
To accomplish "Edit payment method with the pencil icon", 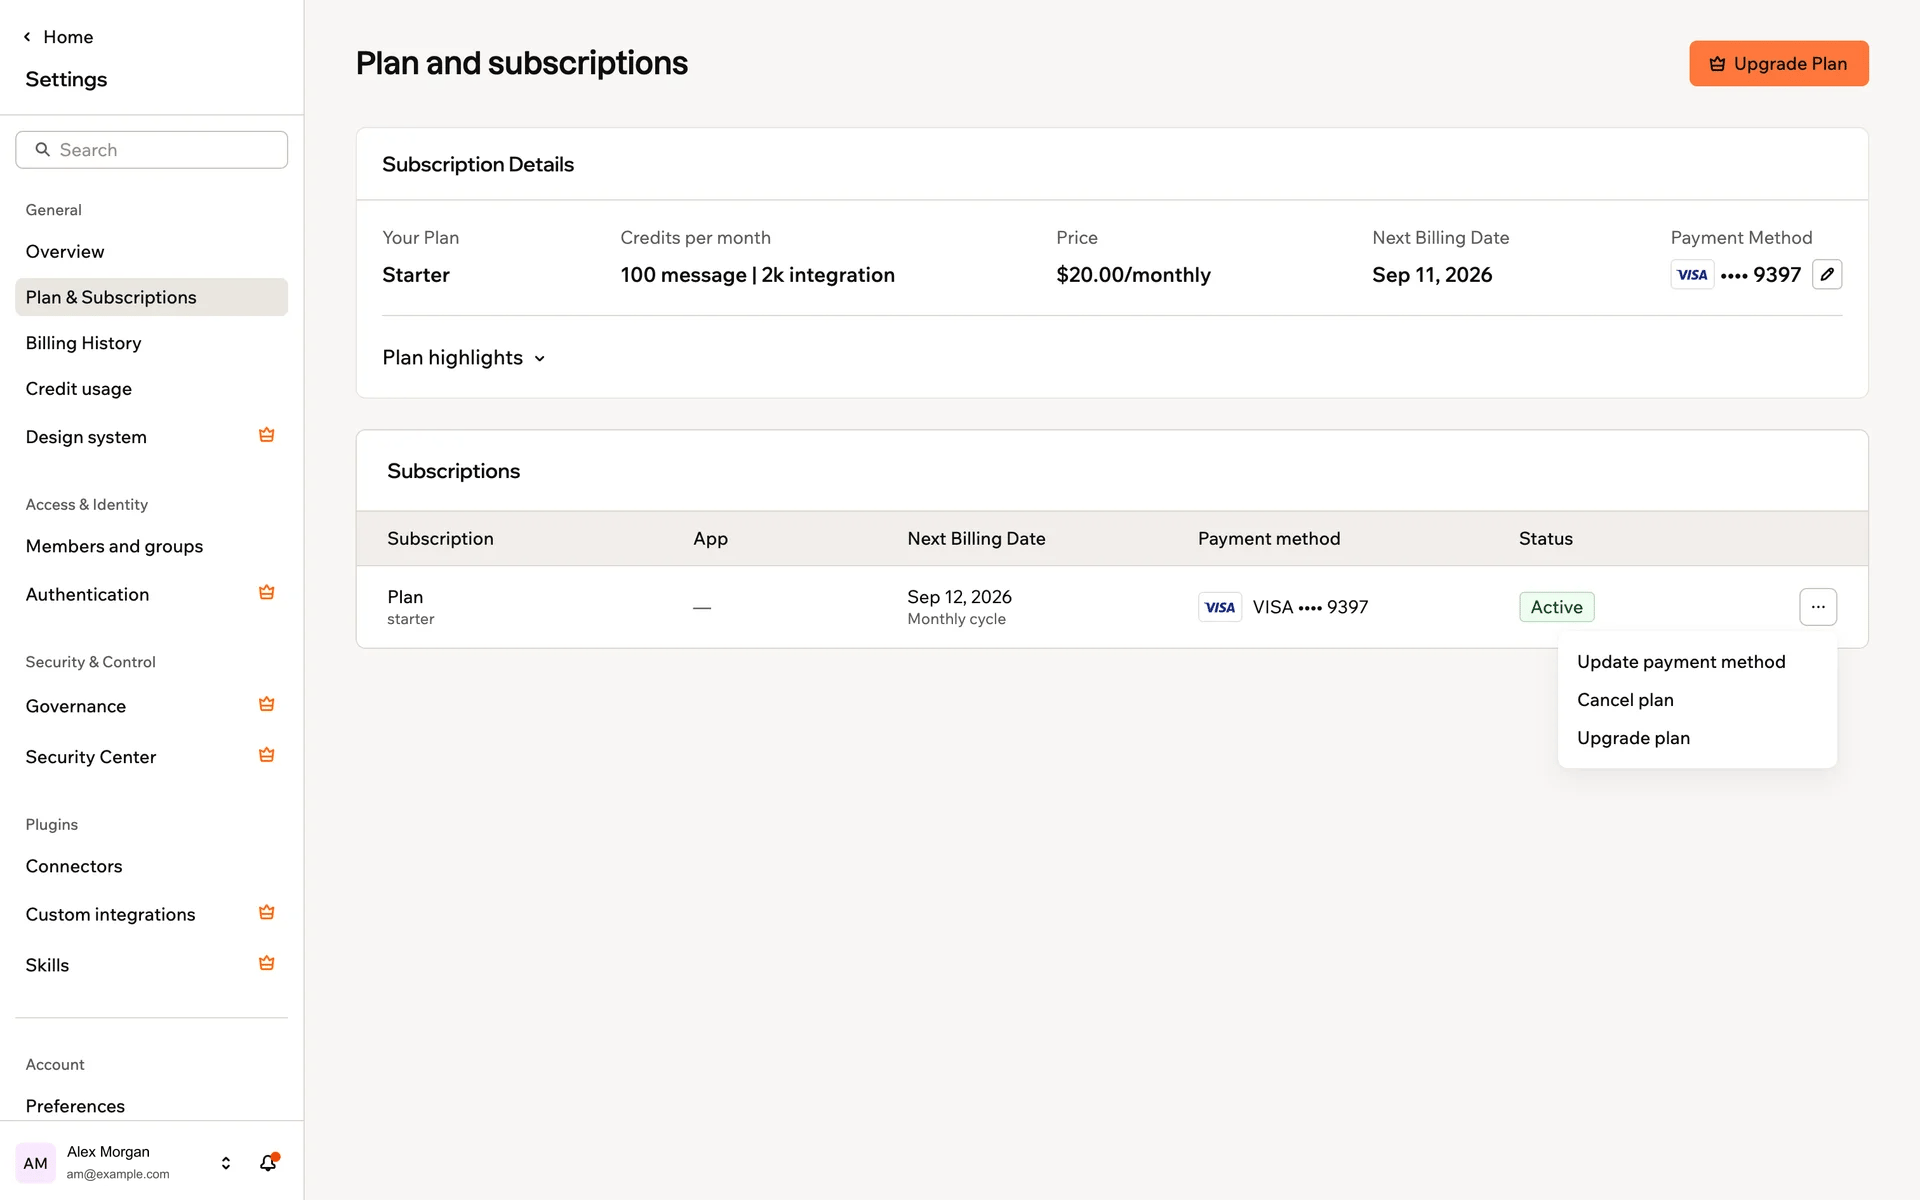I will point(1826,274).
